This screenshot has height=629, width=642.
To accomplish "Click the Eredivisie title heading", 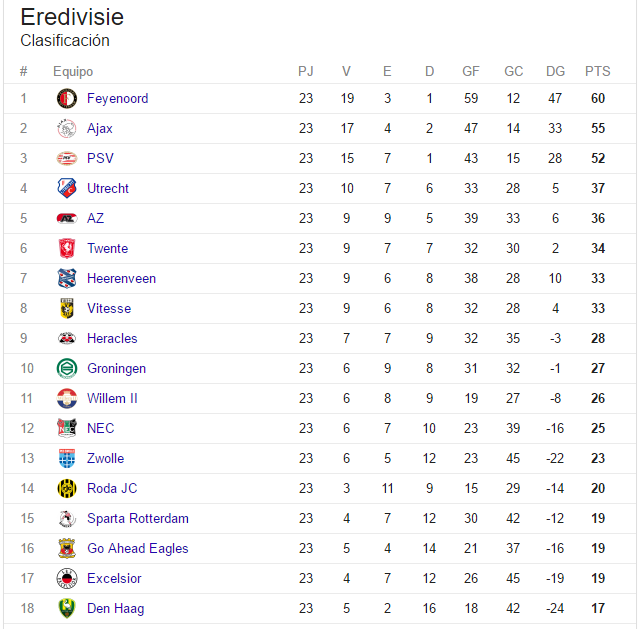I will (x=72, y=17).
